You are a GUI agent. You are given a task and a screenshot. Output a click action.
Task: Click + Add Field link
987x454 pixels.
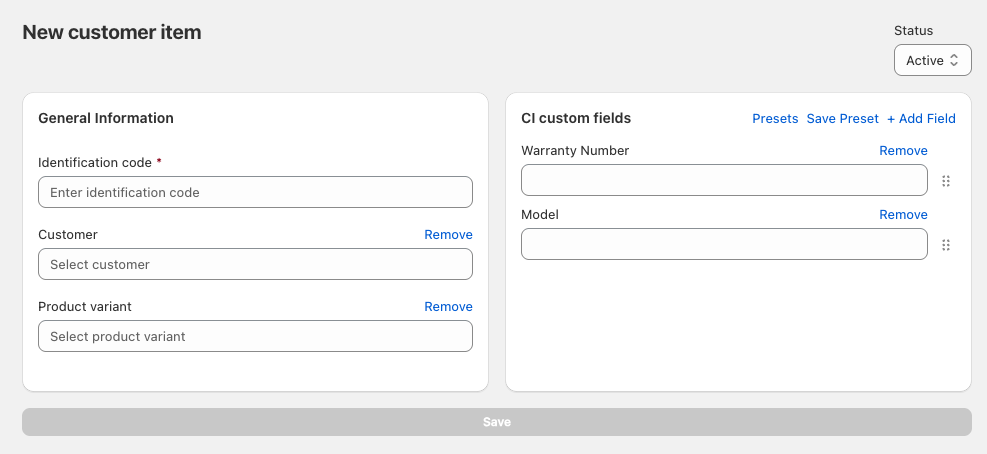coord(921,119)
